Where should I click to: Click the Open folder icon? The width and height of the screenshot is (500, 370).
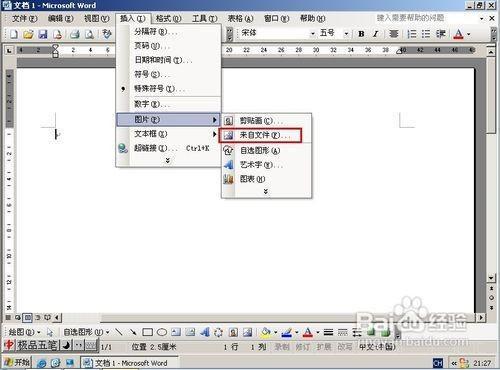tap(28, 34)
